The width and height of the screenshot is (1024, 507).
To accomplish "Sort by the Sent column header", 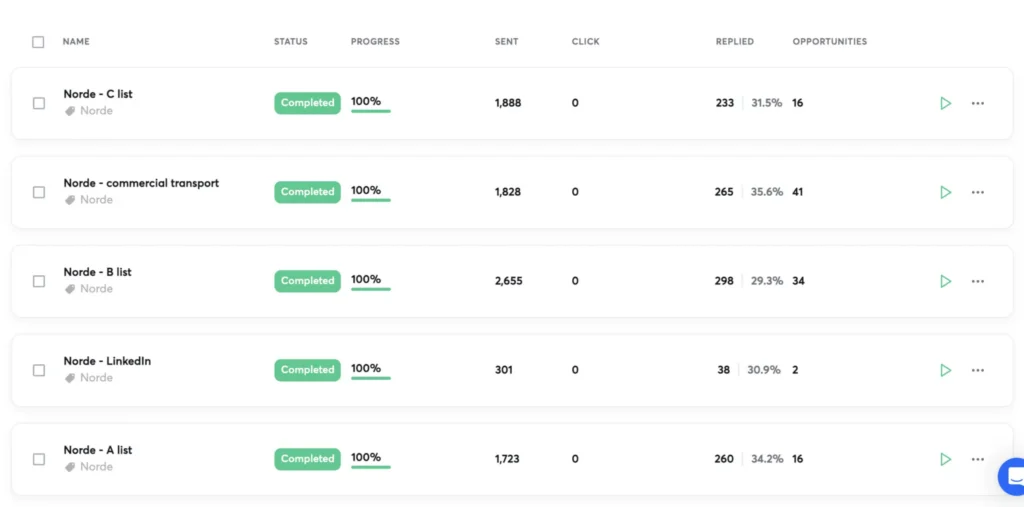I will point(506,42).
